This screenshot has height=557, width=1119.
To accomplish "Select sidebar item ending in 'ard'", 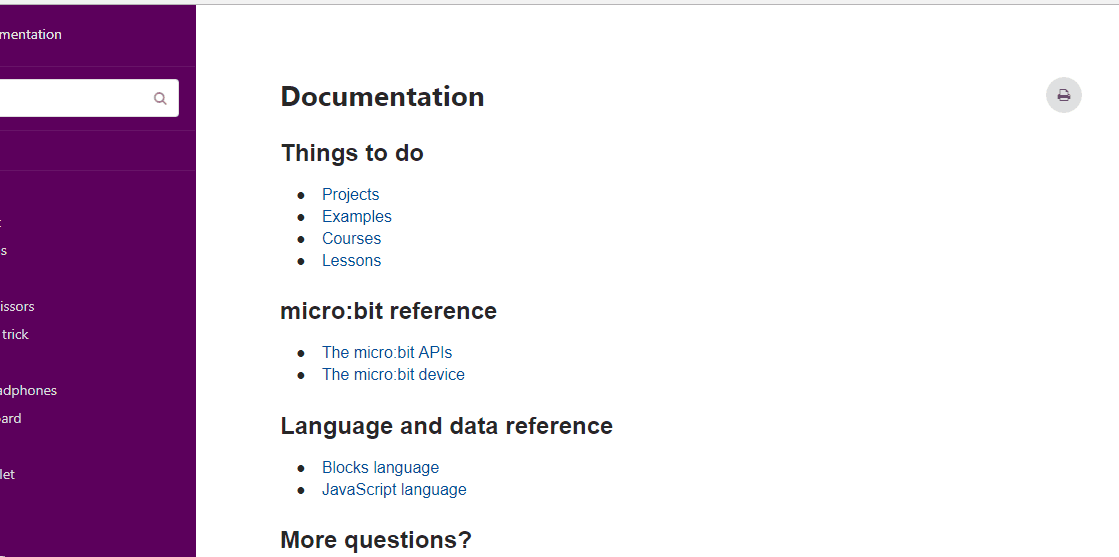I will 11,418.
